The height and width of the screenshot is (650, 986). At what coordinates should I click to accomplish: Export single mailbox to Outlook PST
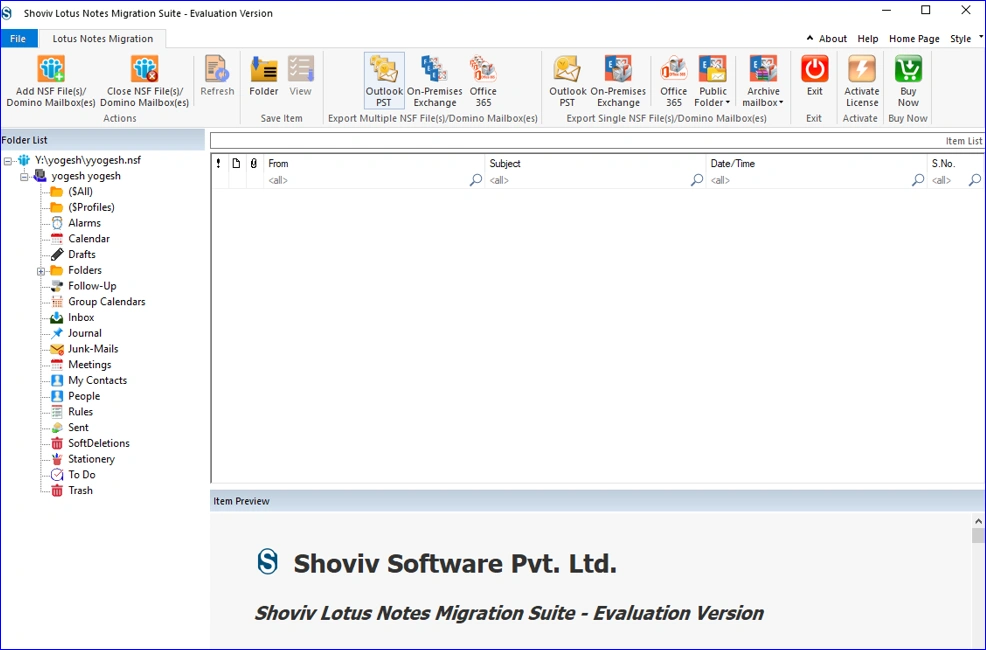(567, 78)
